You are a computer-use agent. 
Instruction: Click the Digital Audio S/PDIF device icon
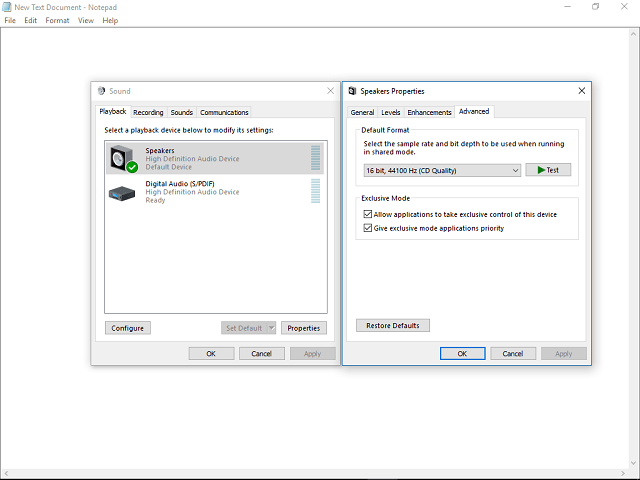(122, 193)
